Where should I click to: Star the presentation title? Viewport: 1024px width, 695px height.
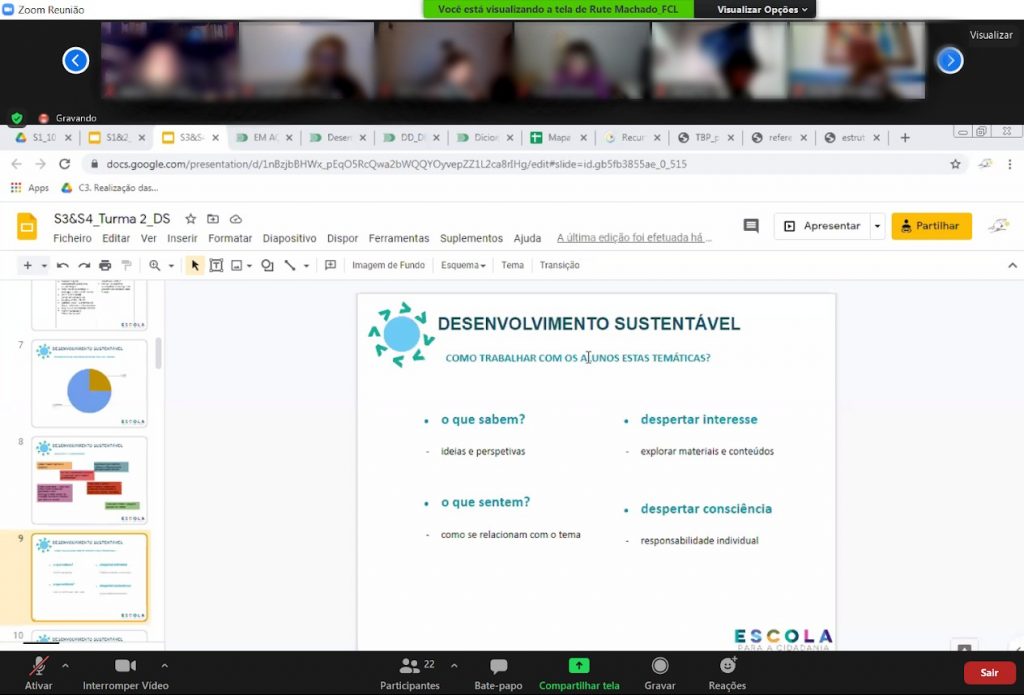point(190,219)
